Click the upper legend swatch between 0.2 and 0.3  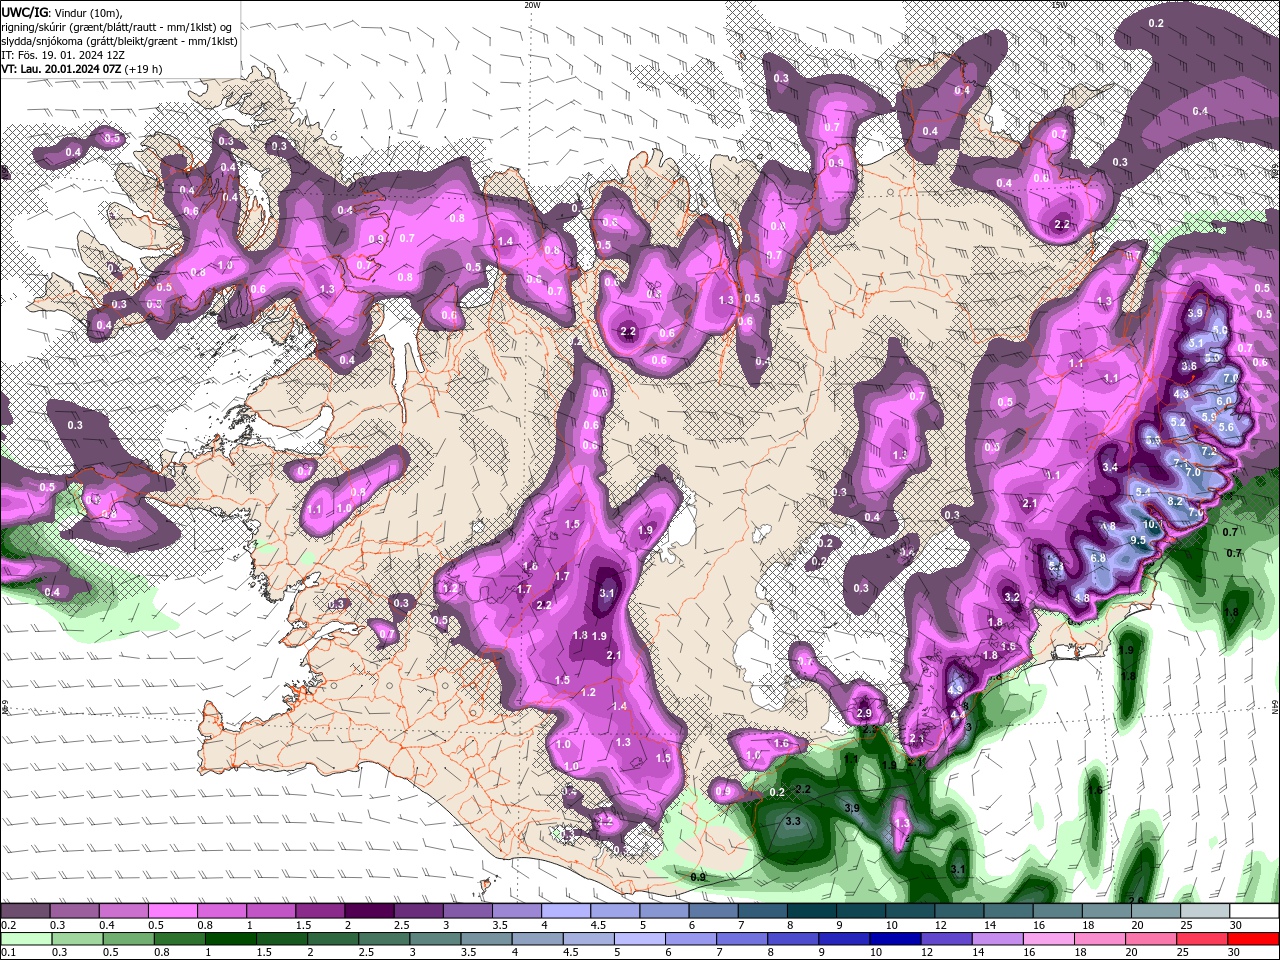point(25,910)
